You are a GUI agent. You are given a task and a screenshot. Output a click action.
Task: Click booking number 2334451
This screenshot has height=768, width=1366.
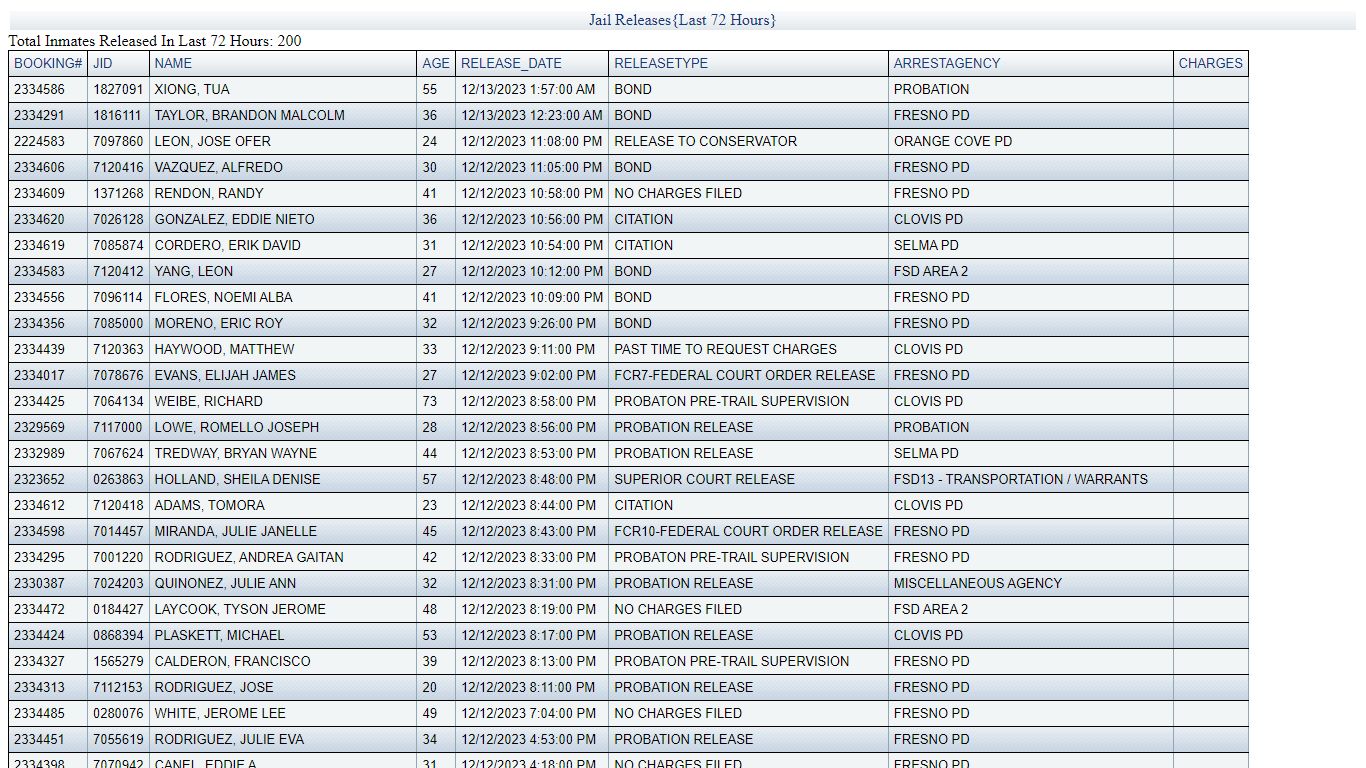(39, 739)
